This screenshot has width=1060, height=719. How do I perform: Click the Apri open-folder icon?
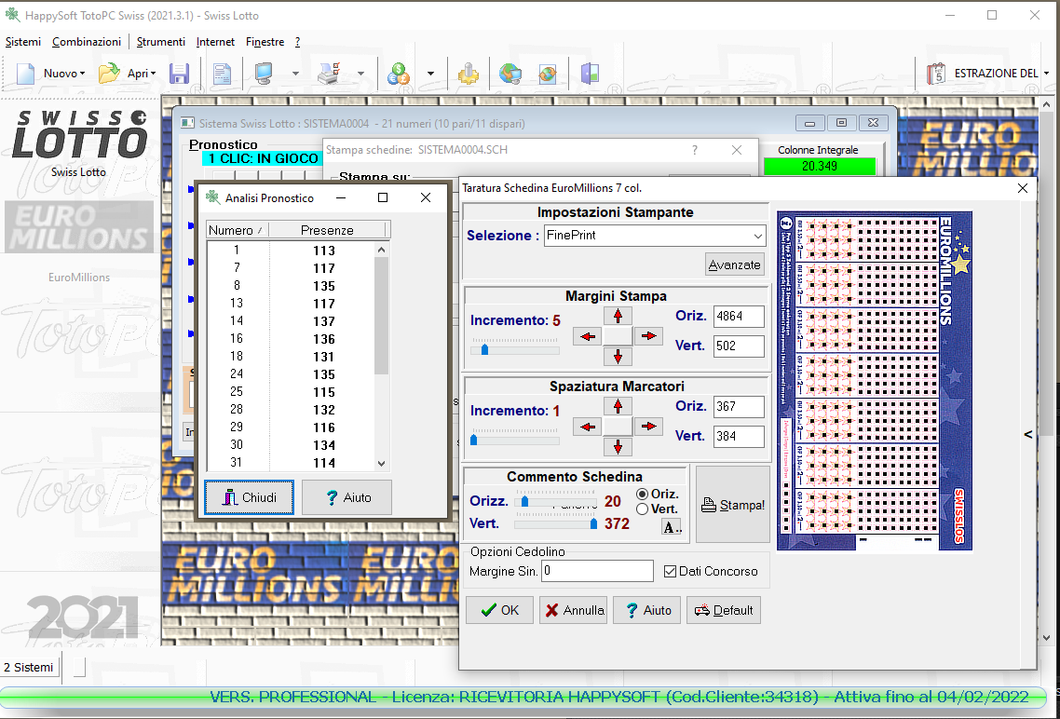109,73
